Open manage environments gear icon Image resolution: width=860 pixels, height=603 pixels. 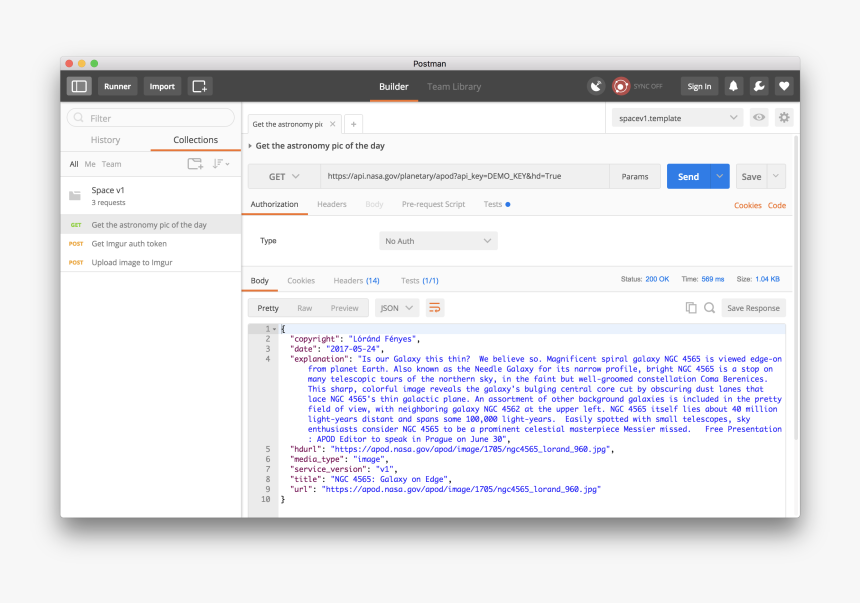point(784,117)
